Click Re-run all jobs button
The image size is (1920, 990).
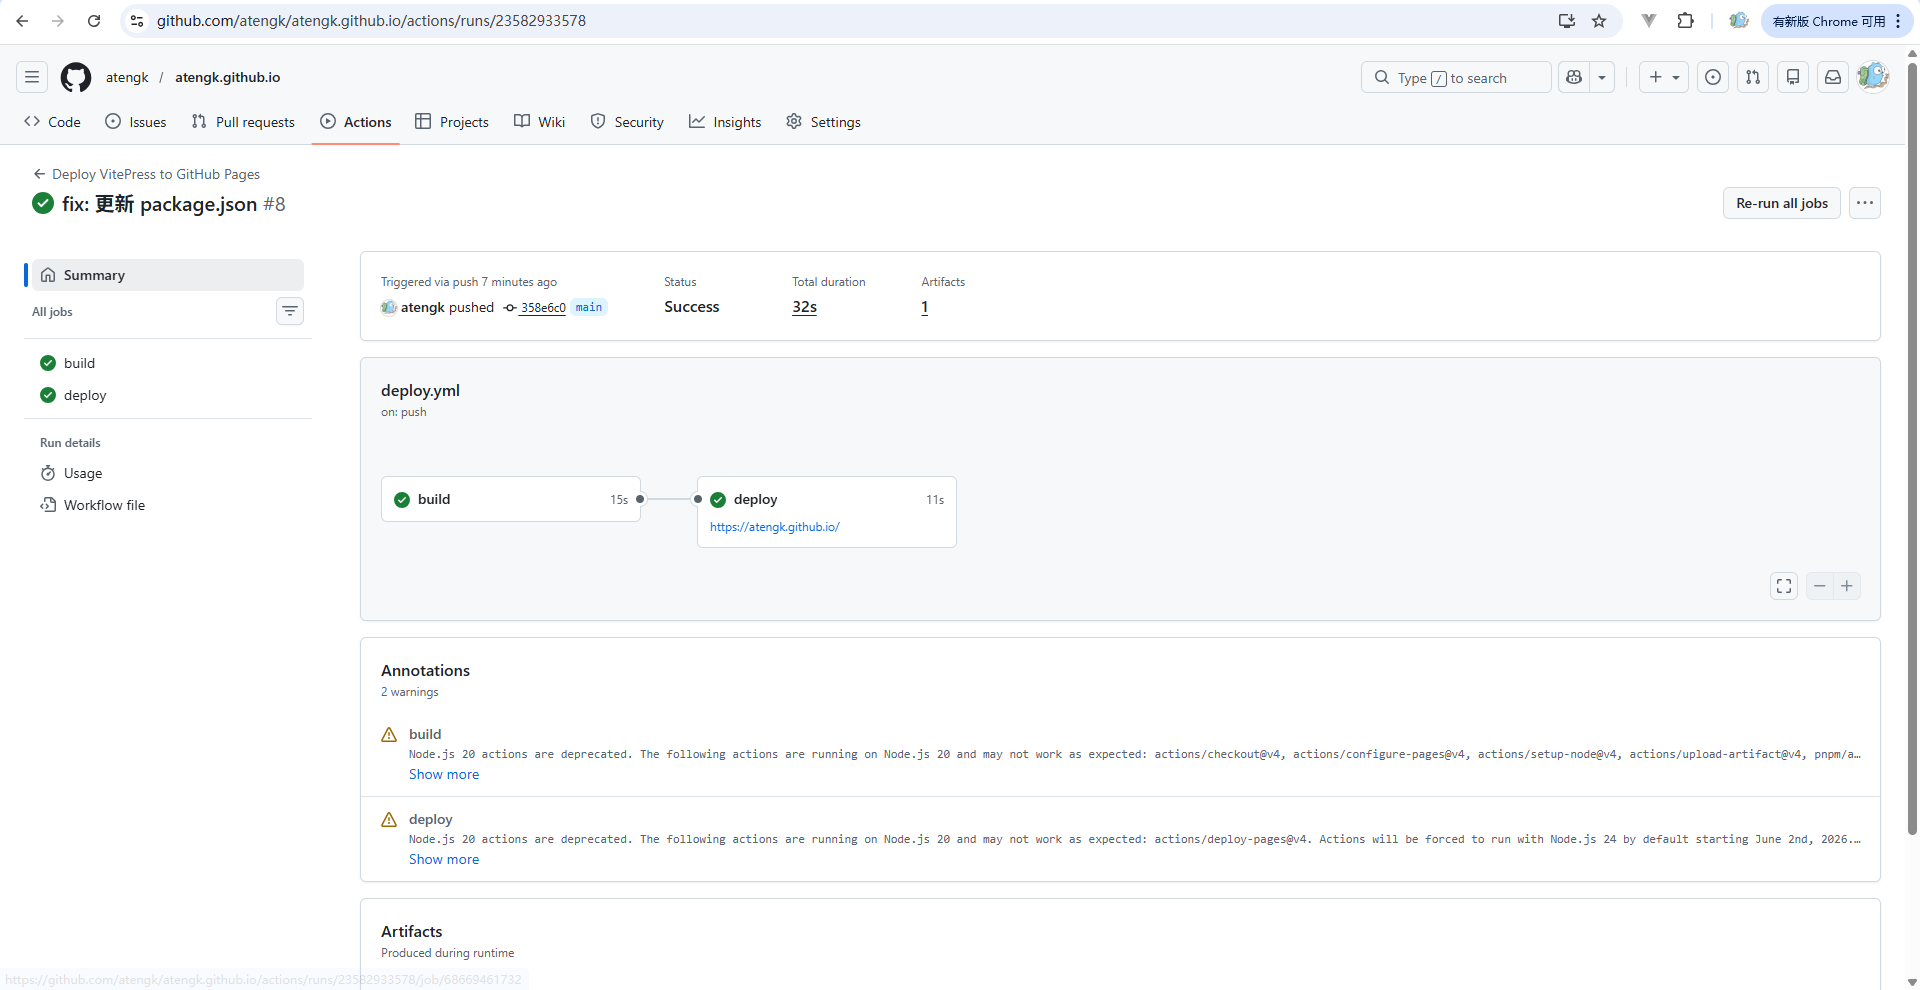1781,203
